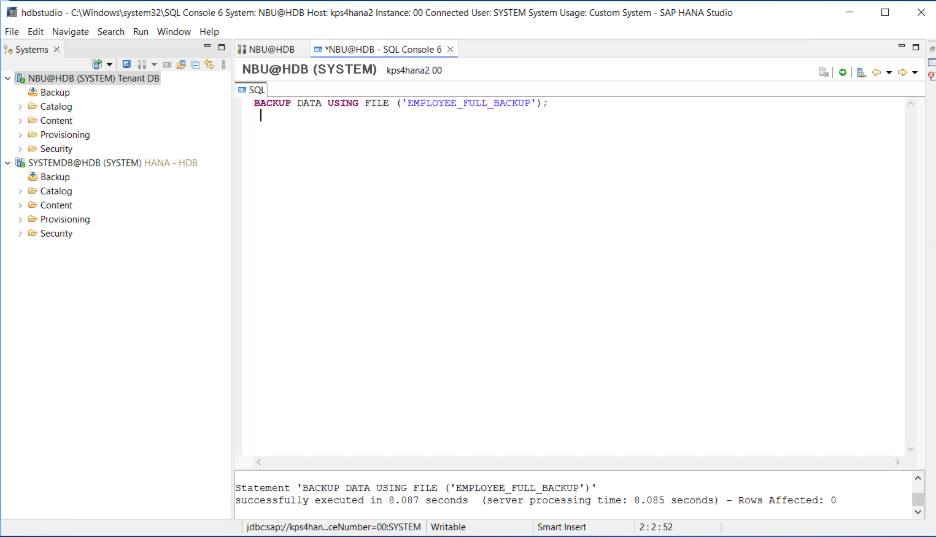
Task: Expand Provisioning under SYSTEMDB@HDB
Action: pos(20,220)
